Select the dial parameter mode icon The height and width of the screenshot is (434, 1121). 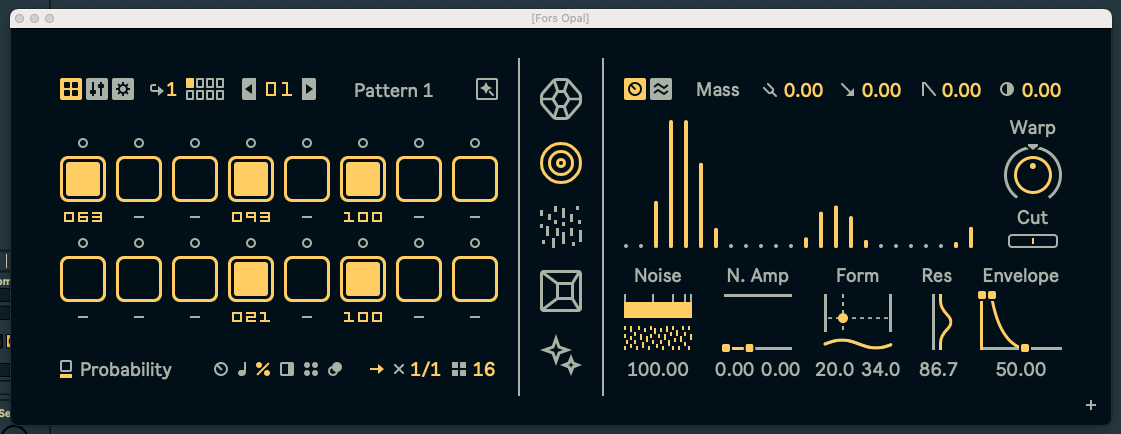click(221, 370)
